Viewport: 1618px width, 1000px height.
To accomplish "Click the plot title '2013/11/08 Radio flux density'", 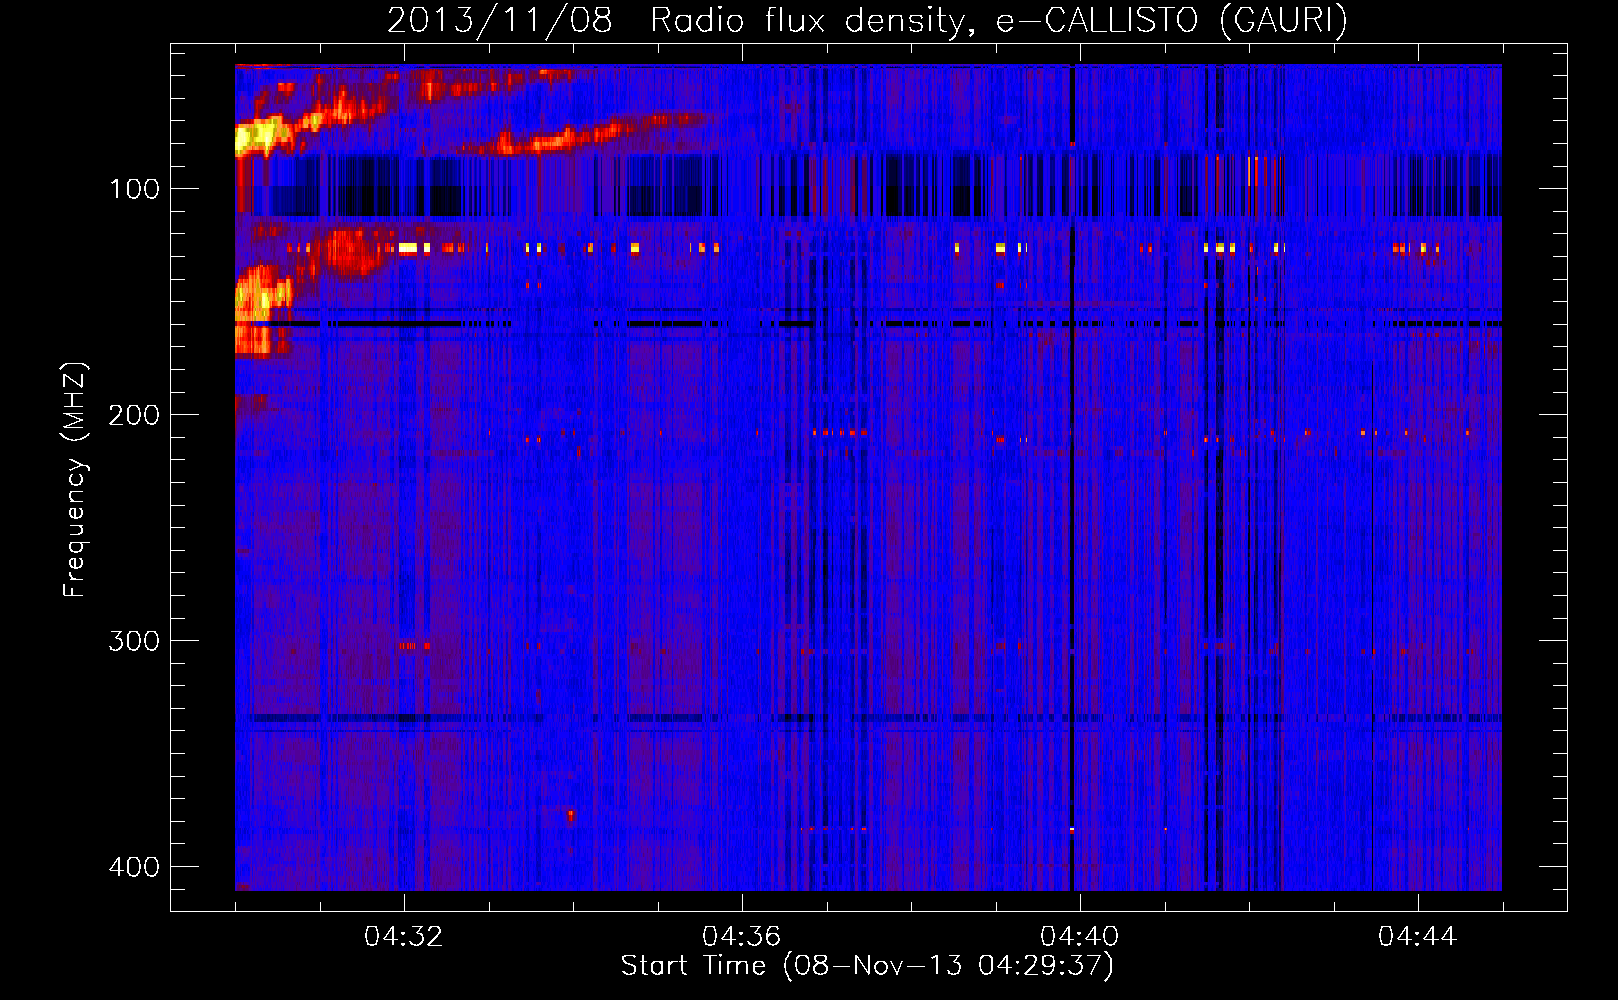I will (x=680, y=21).
